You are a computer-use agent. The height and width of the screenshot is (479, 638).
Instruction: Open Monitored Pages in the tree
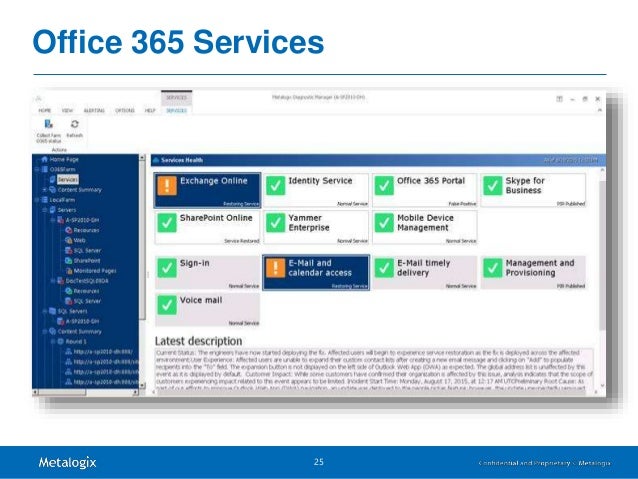[95, 271]
